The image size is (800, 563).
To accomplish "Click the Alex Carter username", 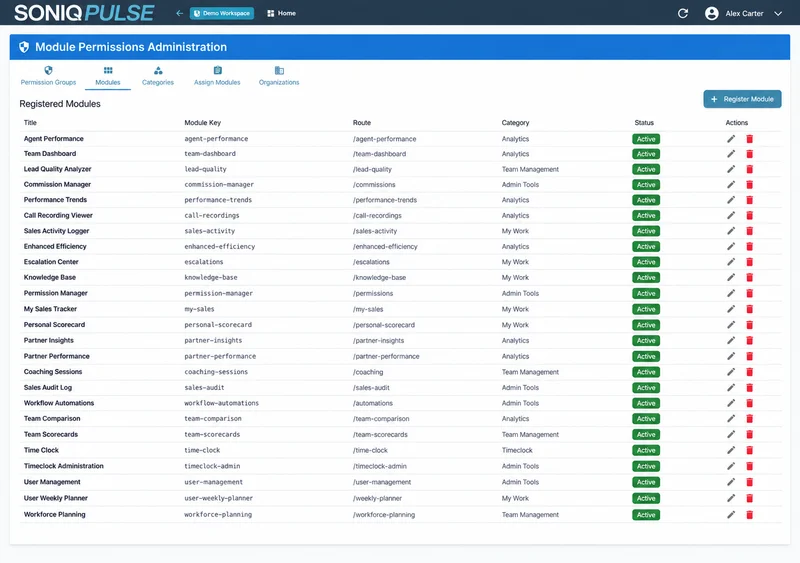I will [x=744, y=13].
